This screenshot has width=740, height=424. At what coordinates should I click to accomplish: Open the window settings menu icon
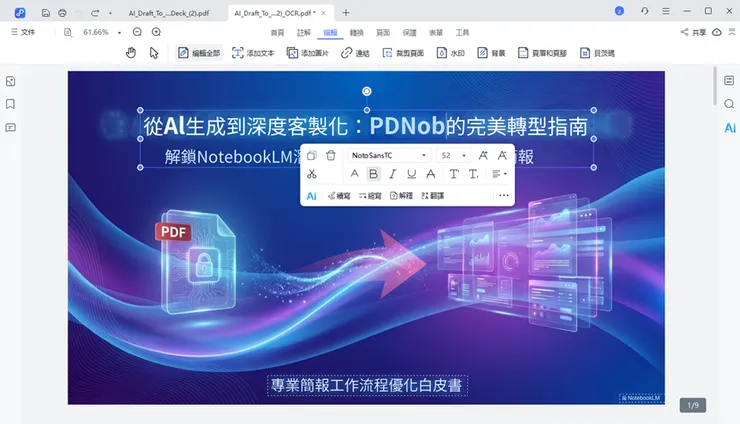(x=666, y=11)
